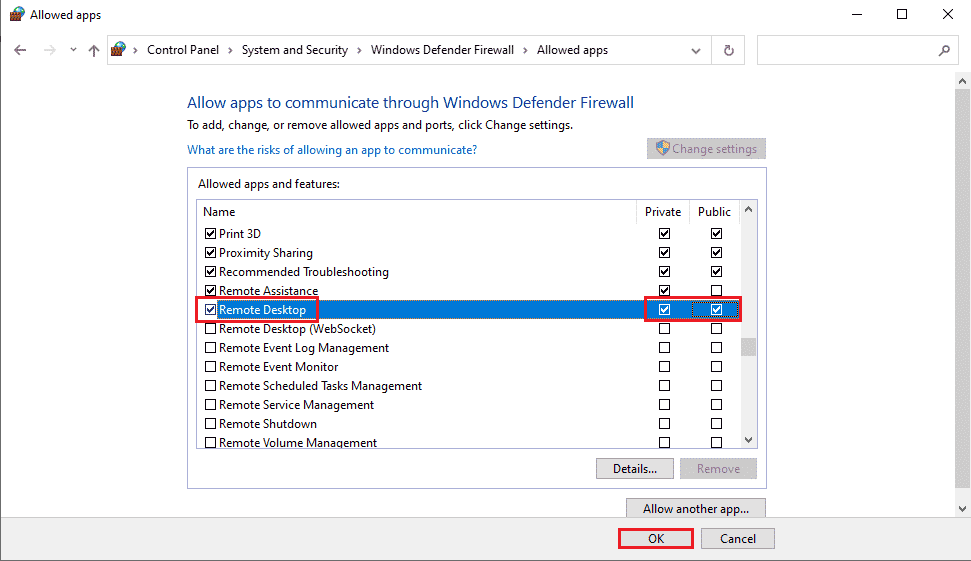This screenshot has width=971, height=561.
Task: Refresh the Allowed apps page
Action: [729, 50]
